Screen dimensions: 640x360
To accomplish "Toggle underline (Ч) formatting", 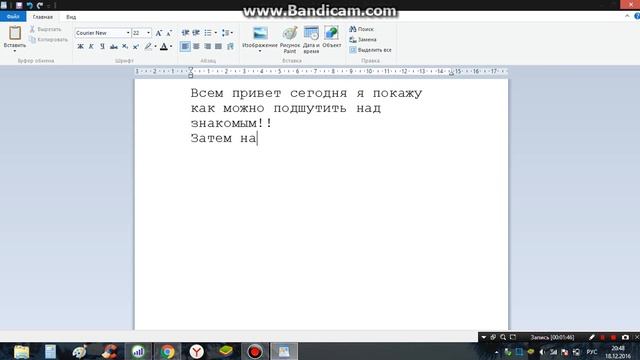I will pos(102,47).
